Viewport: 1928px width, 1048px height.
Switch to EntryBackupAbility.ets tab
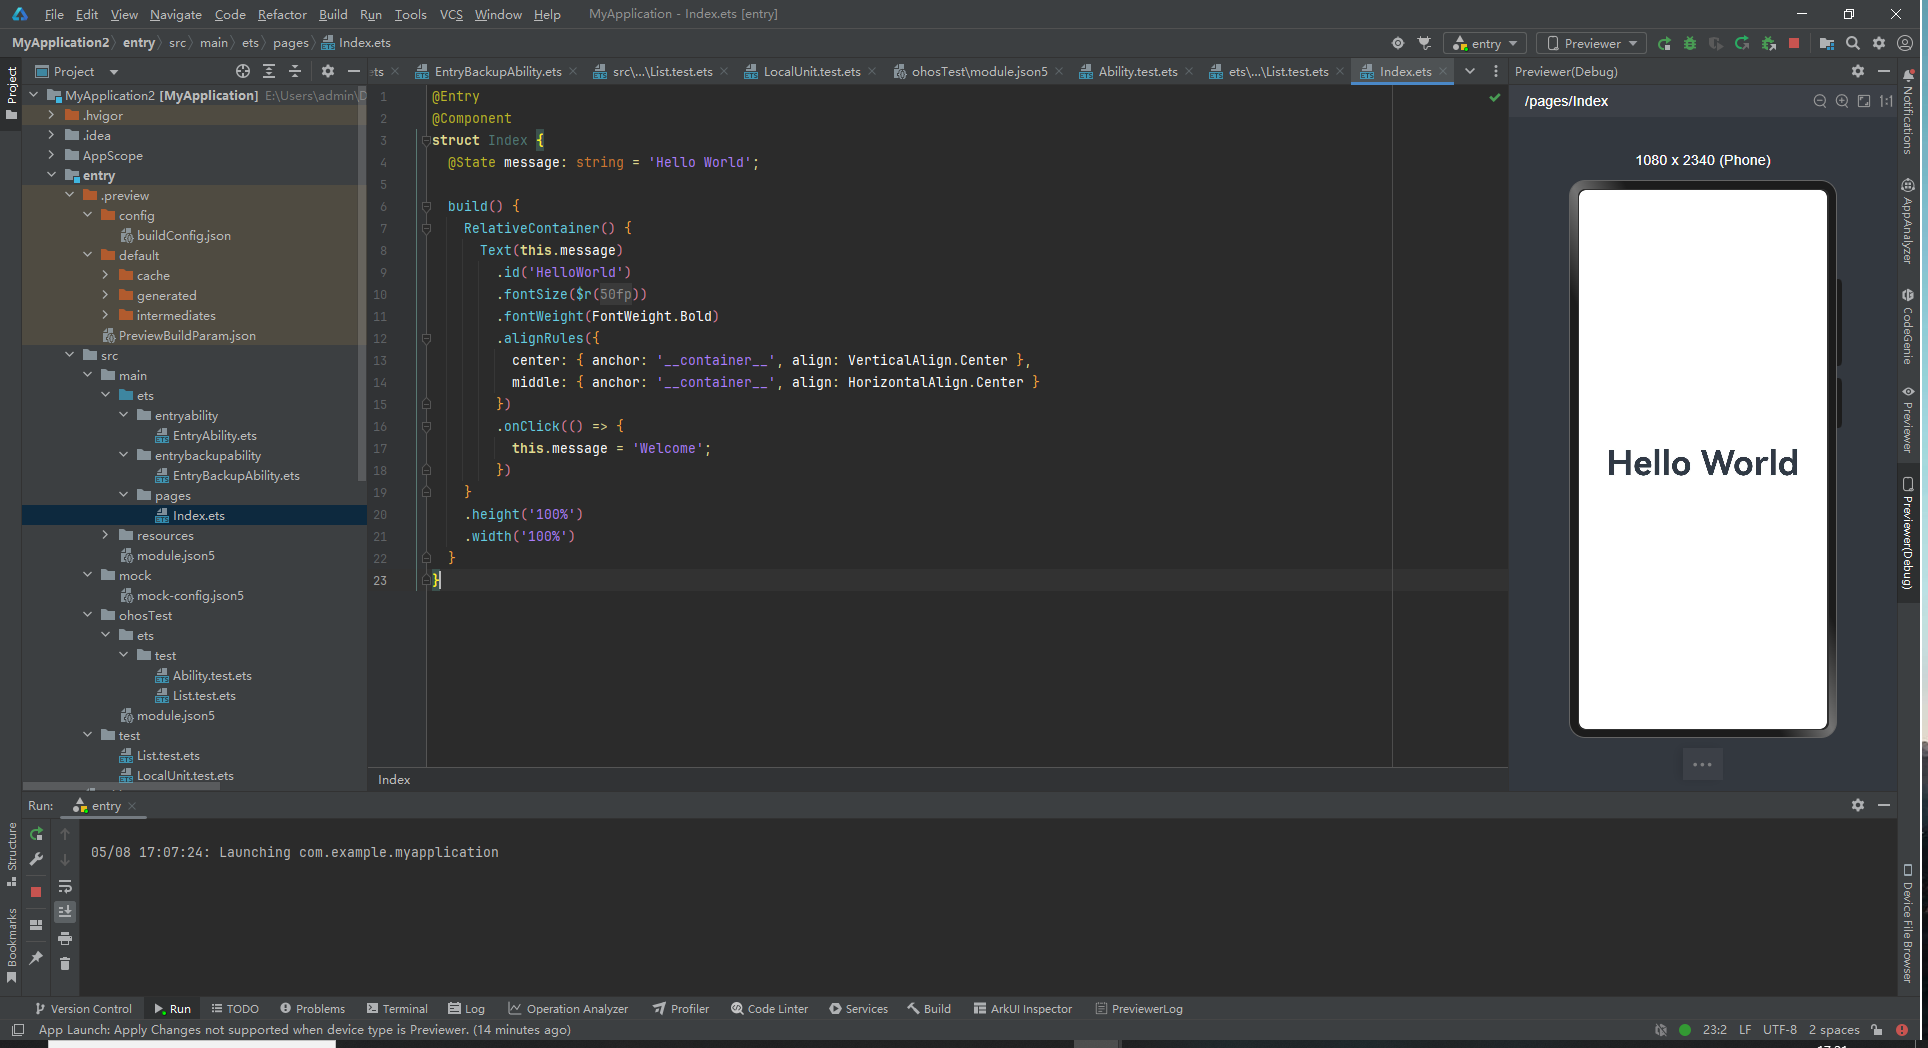[497, 71]
